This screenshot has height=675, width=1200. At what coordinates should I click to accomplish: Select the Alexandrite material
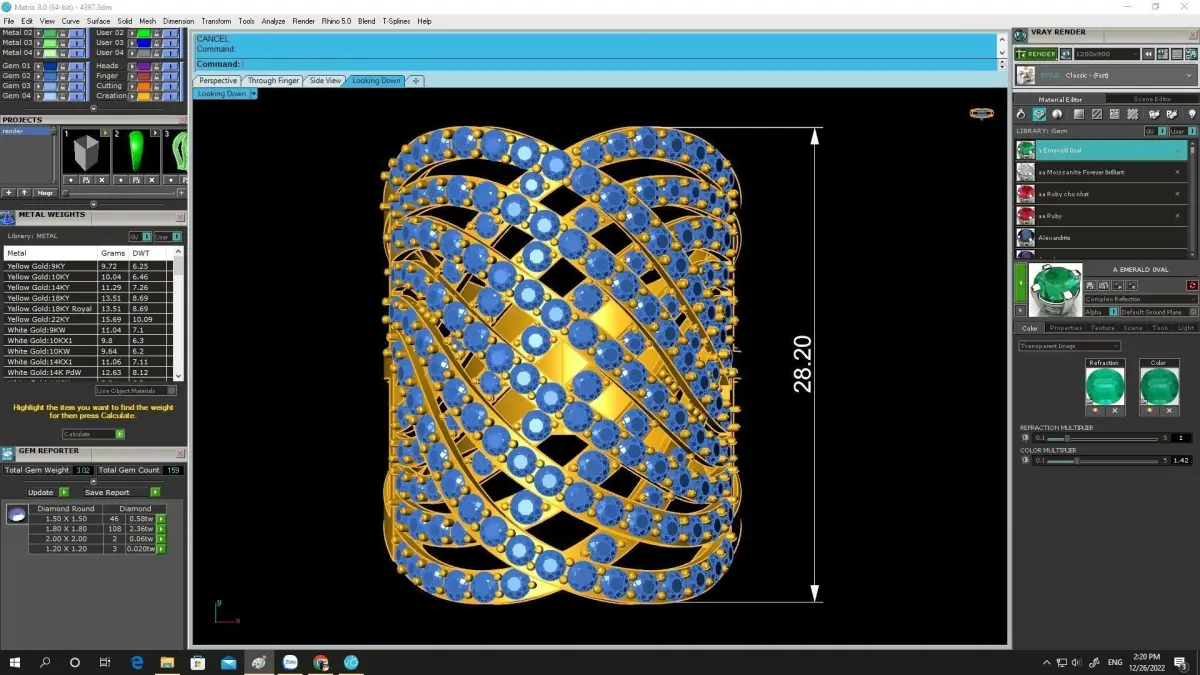1101,238
